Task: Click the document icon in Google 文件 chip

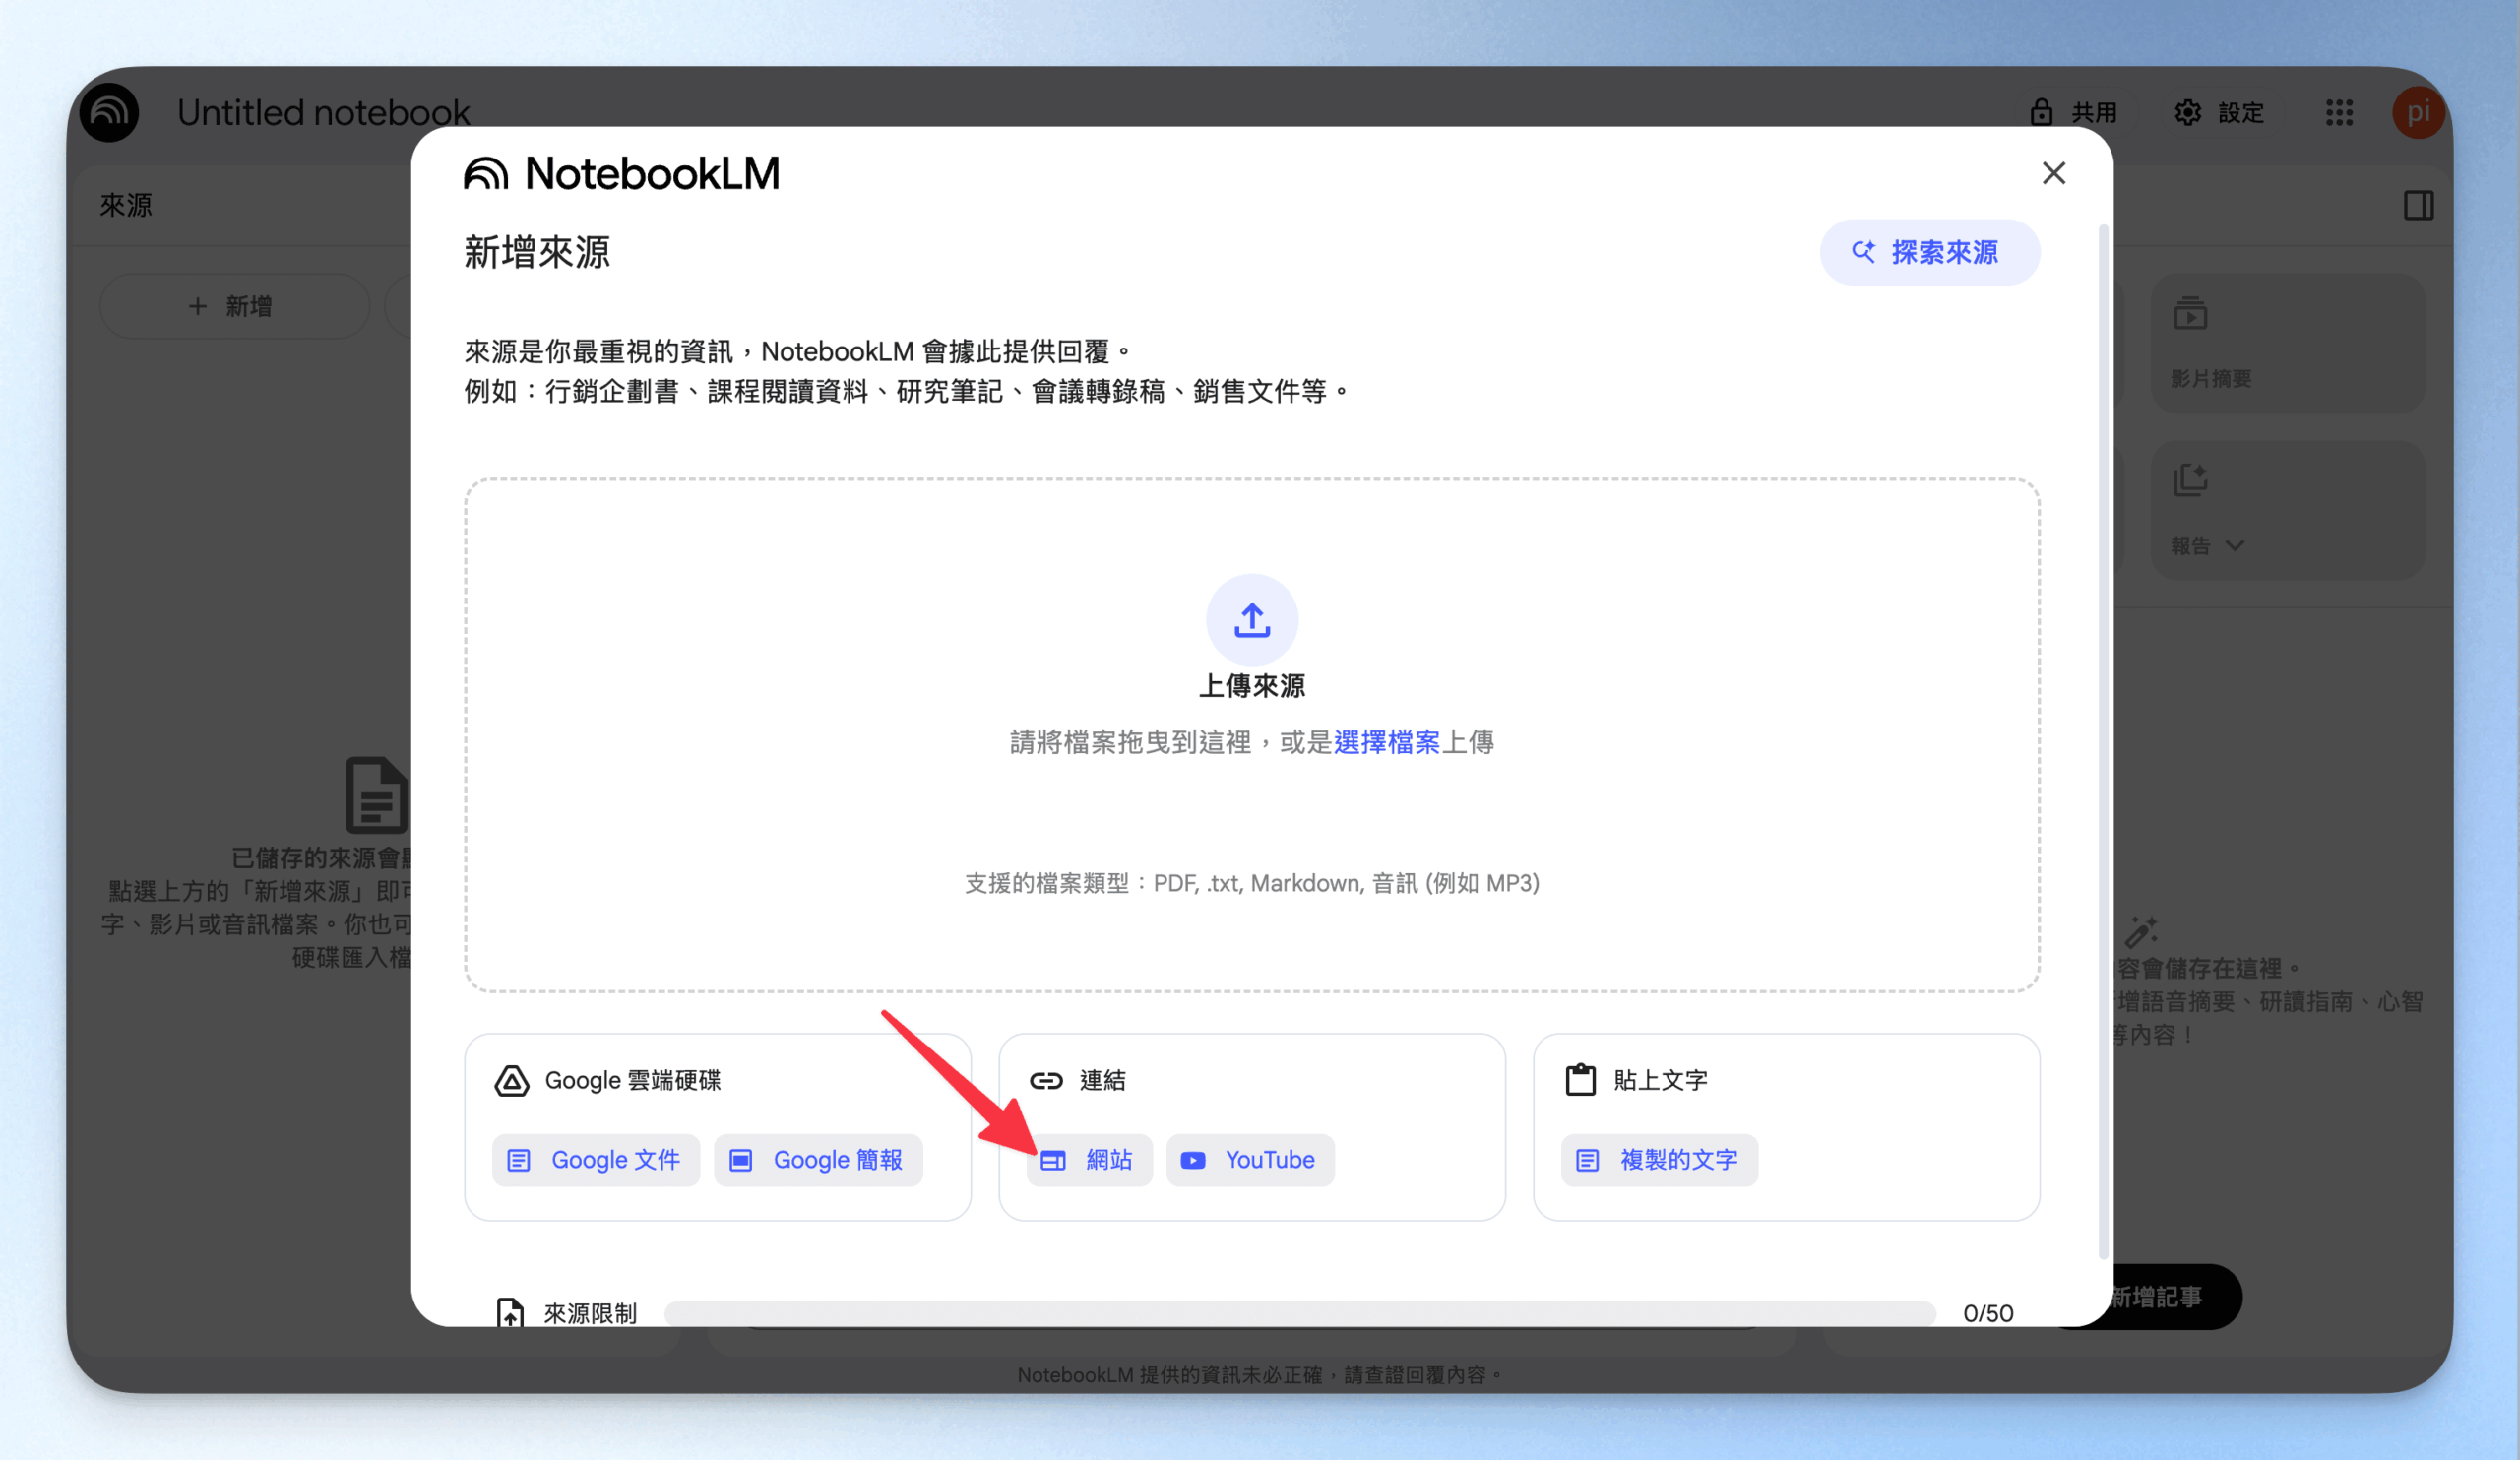Action: click(518, 1160)
